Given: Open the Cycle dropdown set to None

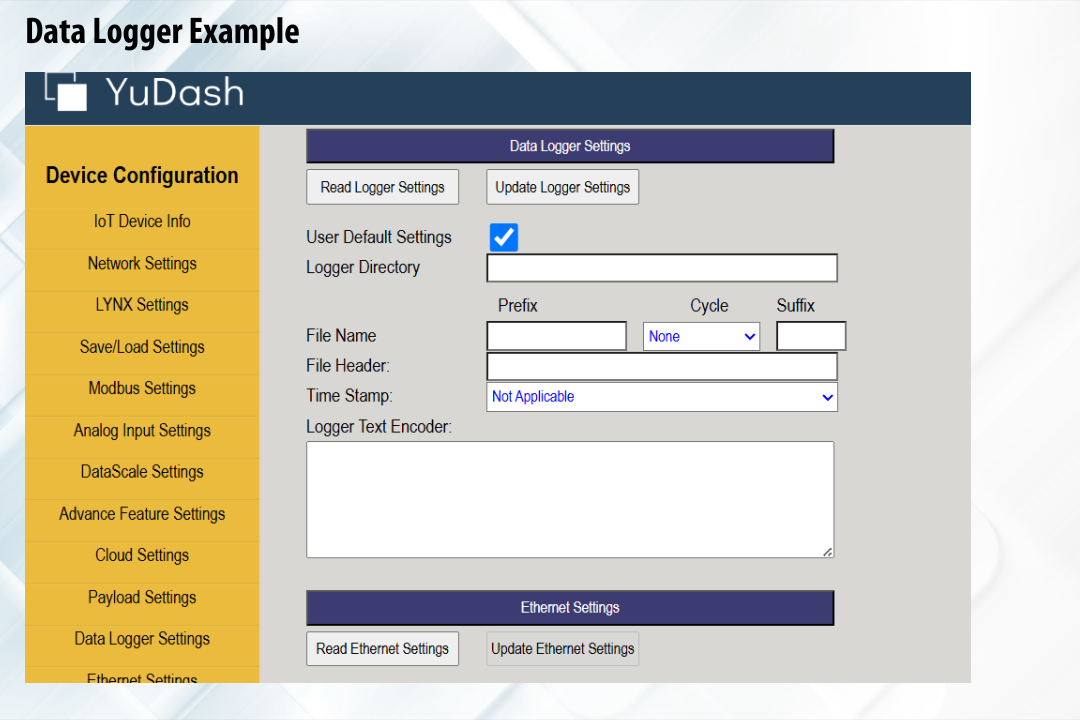Looking at the screenshot, I should [x=701, y=337].
